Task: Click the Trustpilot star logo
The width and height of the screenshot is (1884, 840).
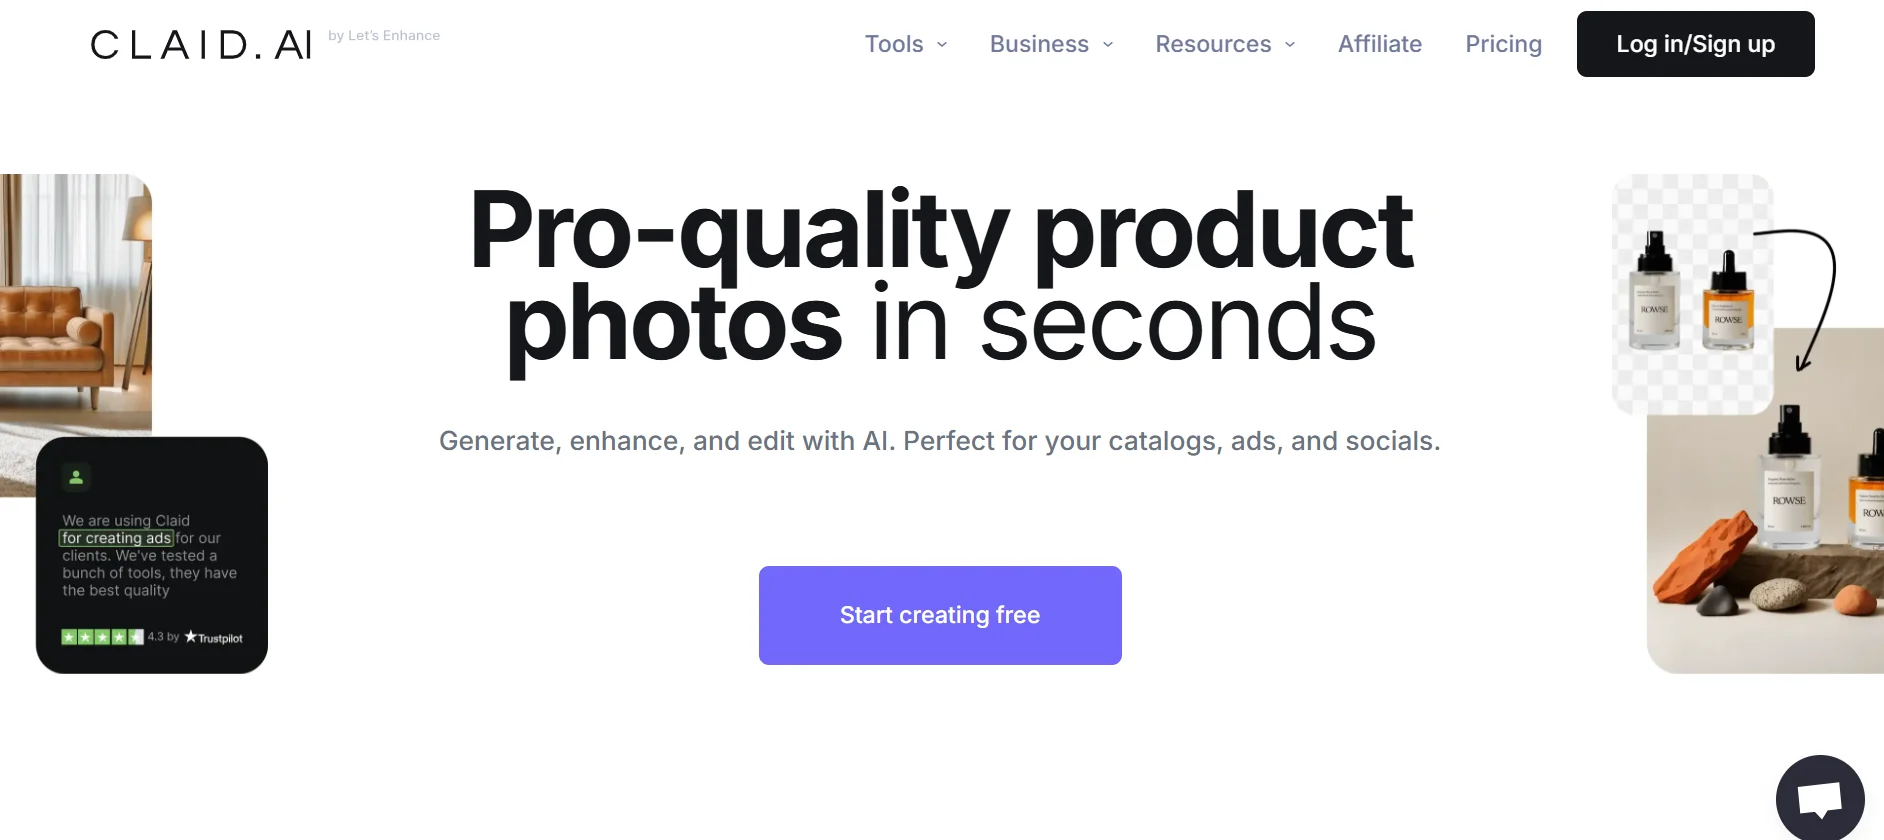Action: [214, 638]
